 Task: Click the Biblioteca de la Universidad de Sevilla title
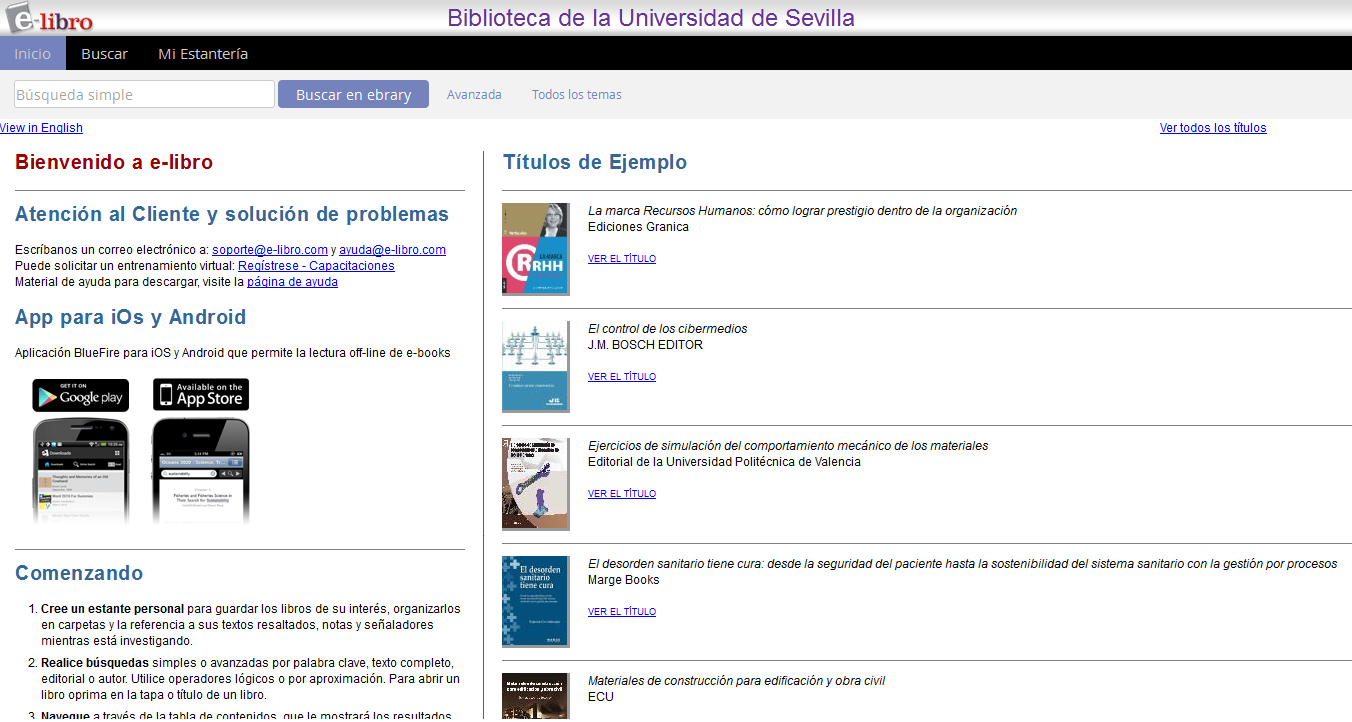[651, 18]
